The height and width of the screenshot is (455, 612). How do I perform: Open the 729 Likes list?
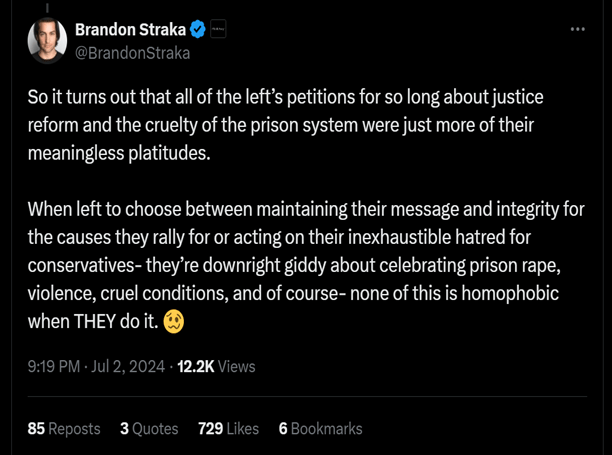point(229,428)
